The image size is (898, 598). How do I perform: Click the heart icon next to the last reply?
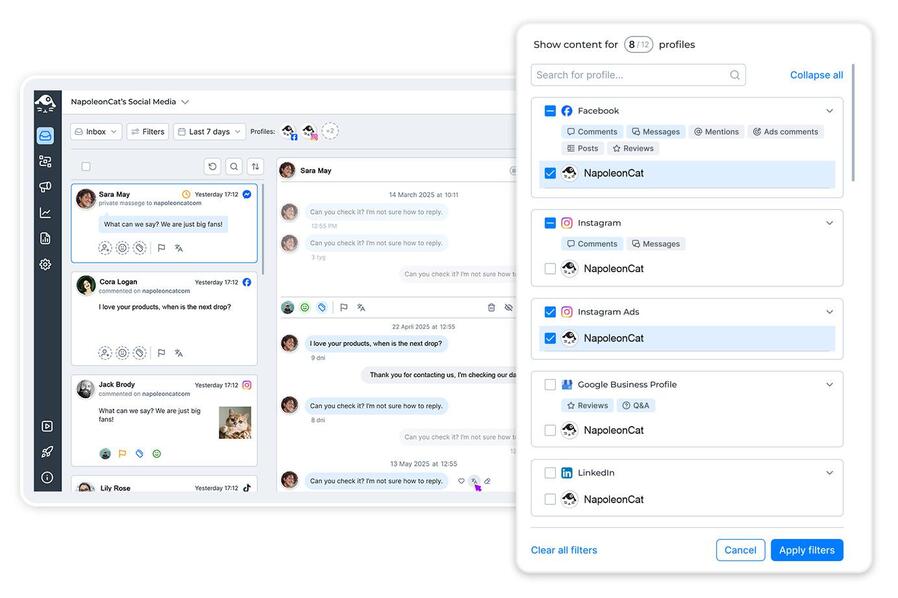point(461,481)
